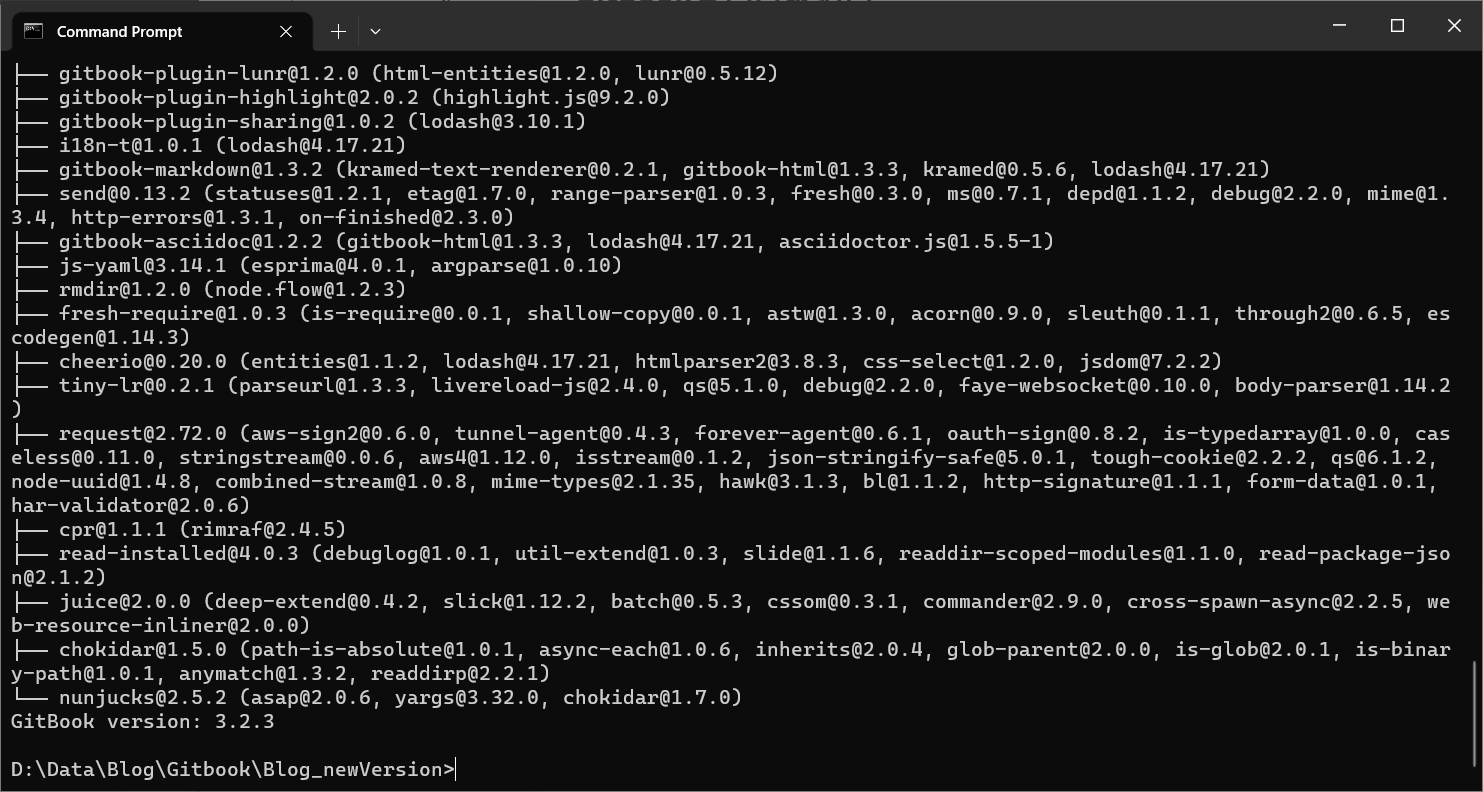Click the D:\Data\Blog\Gitbook\Blog_newVersion prompt line
1483x792 pixels.
pyautogui.click(x=232, y=769)
